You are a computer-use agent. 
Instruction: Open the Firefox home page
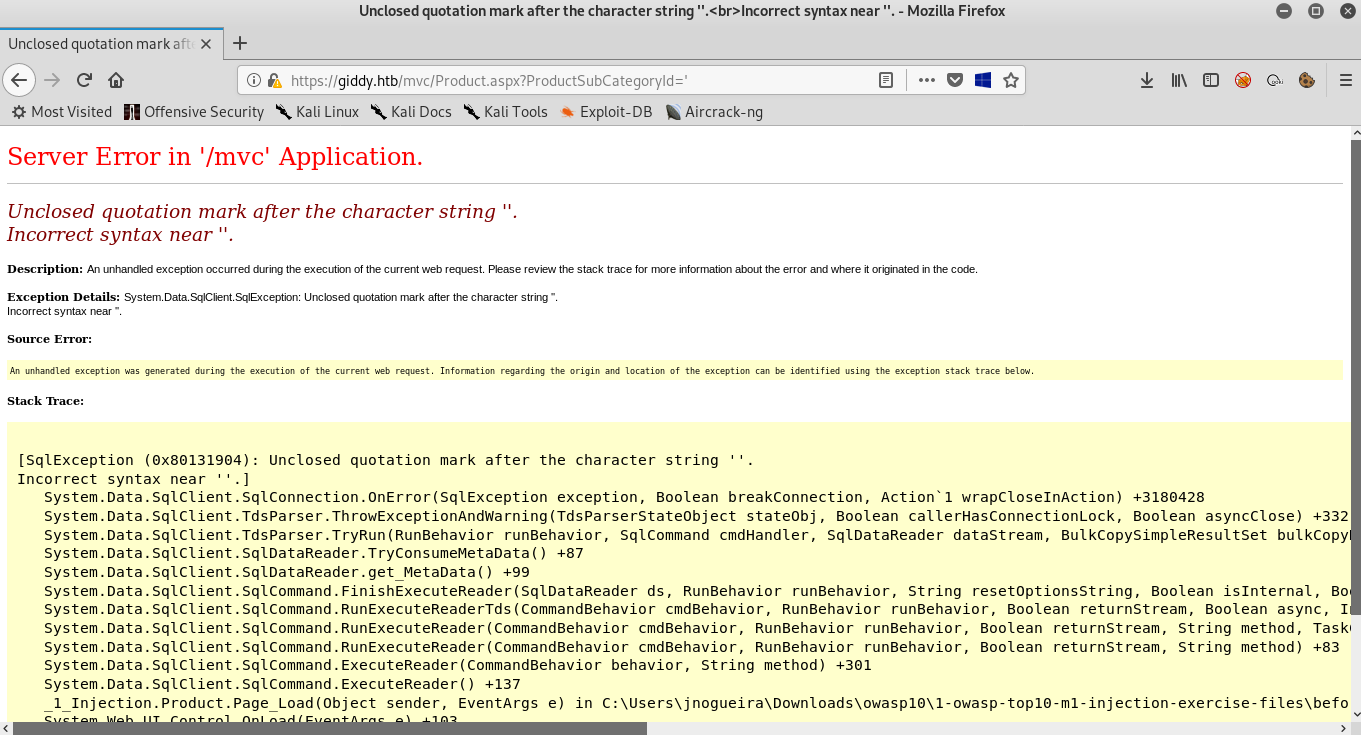[x=116, y=80]
